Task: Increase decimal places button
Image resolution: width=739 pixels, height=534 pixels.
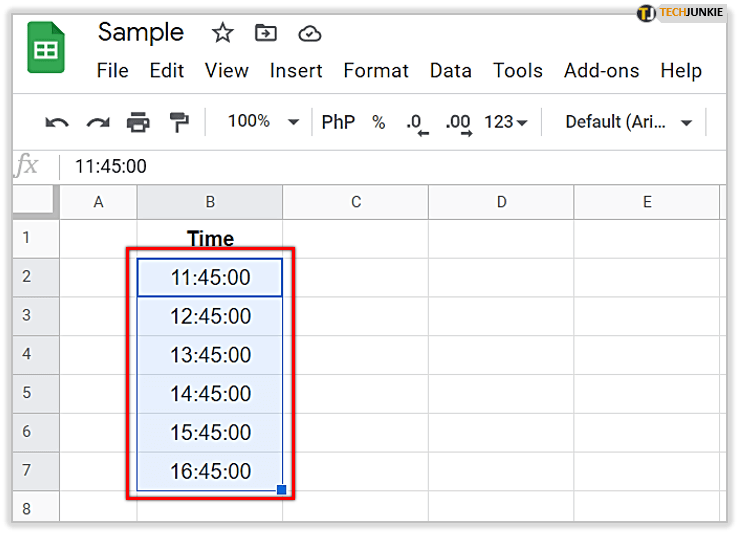Action: click(458, 123)
